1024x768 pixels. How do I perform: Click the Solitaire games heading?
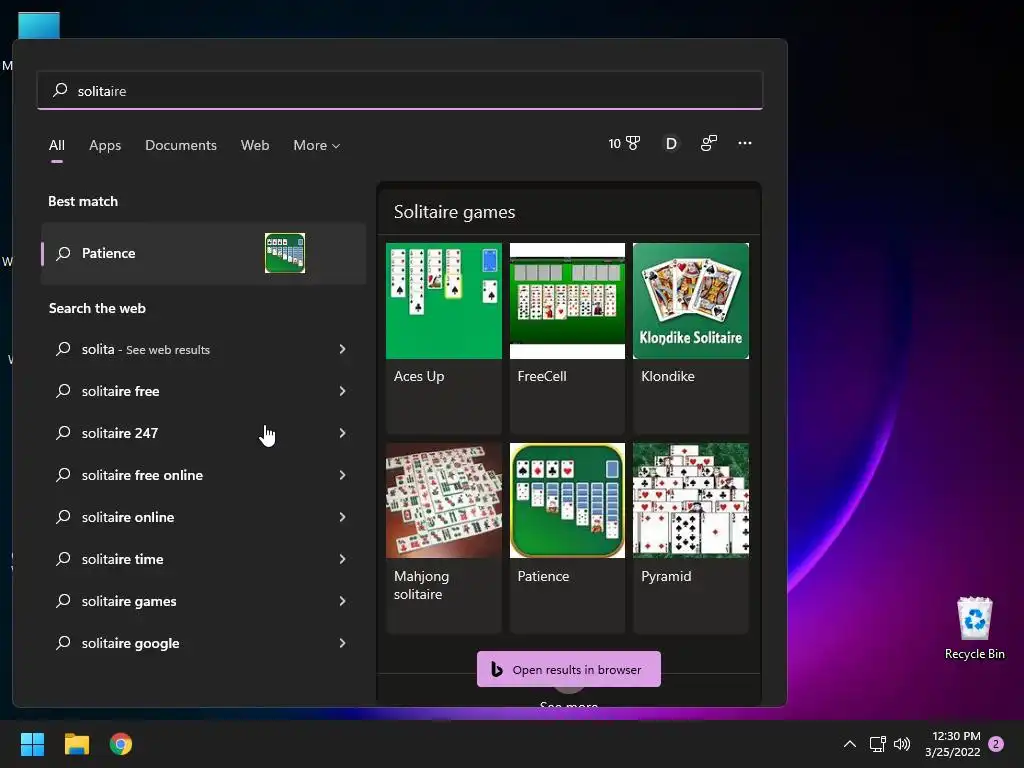[x=455, y=212]
